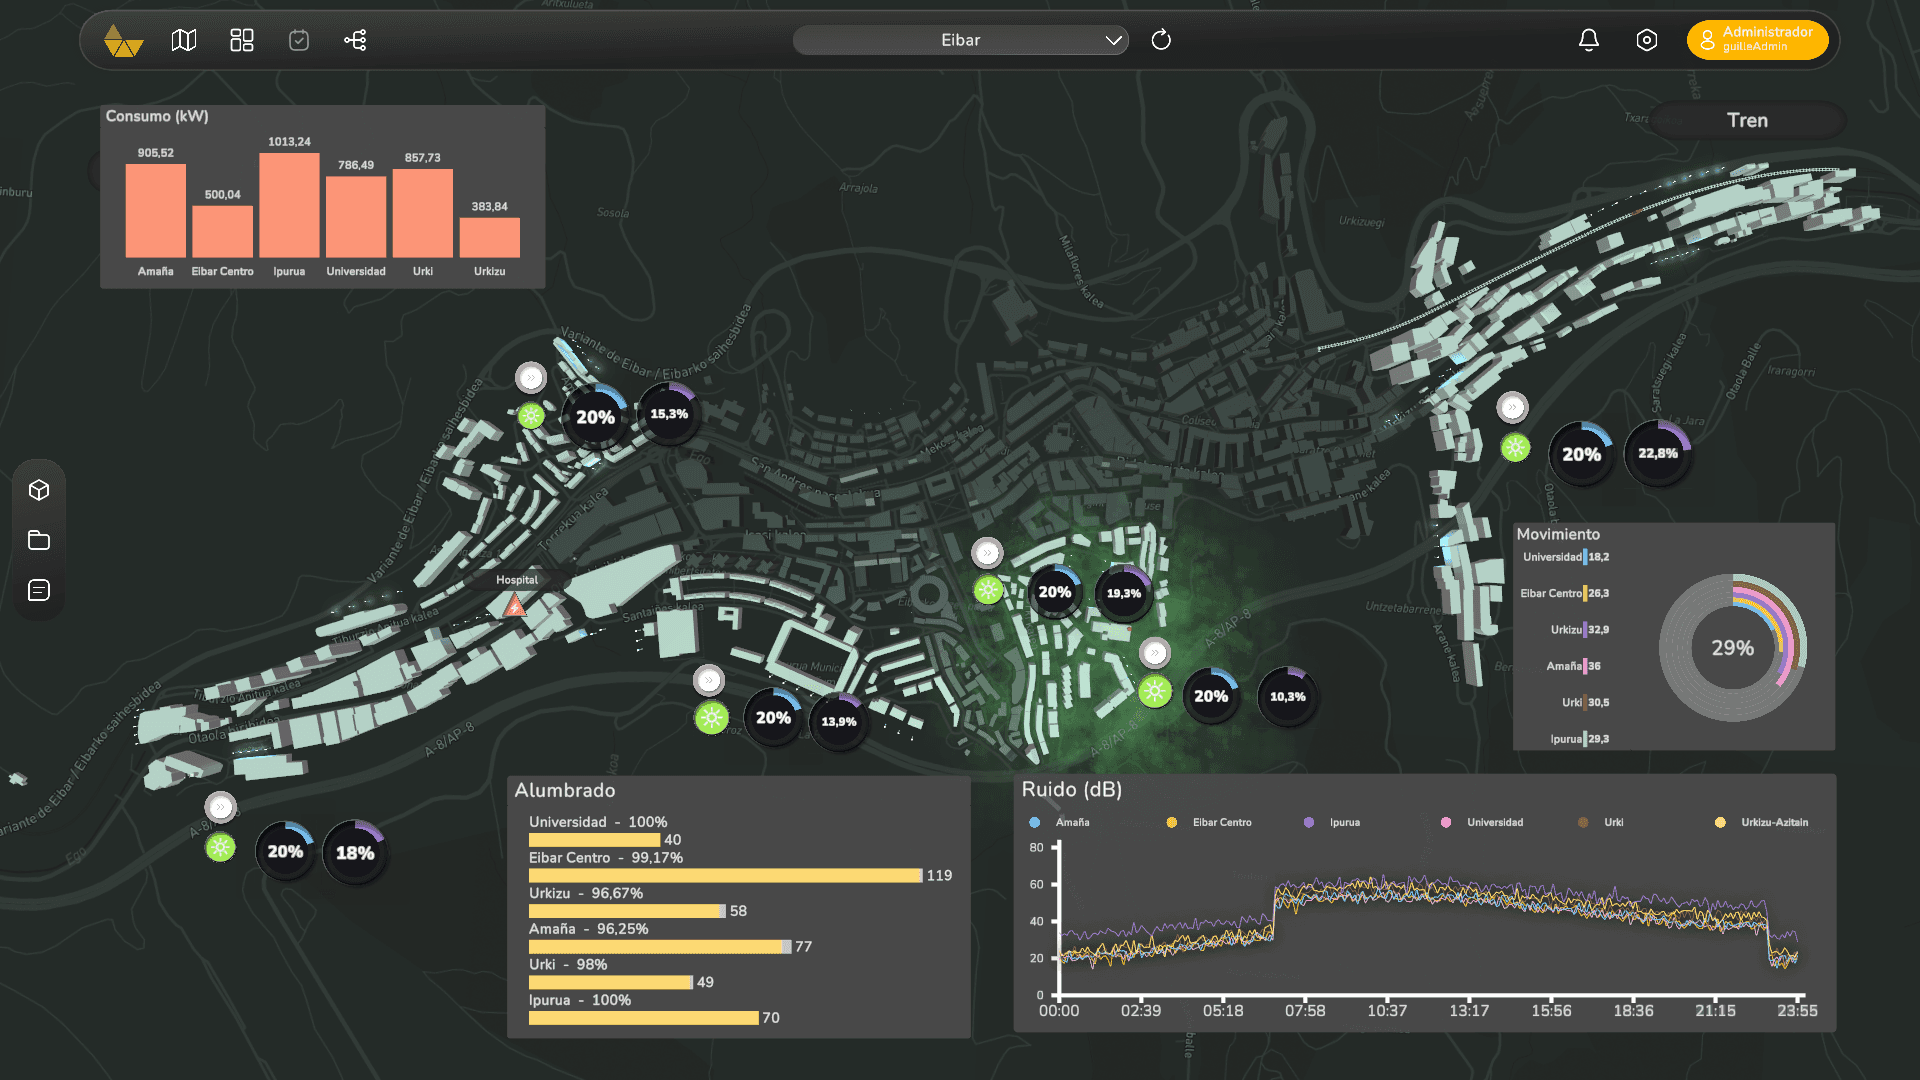
Task: Click the Urkizu lighting bar, 58
Action: pyautogui.click(x=627, y=911)
